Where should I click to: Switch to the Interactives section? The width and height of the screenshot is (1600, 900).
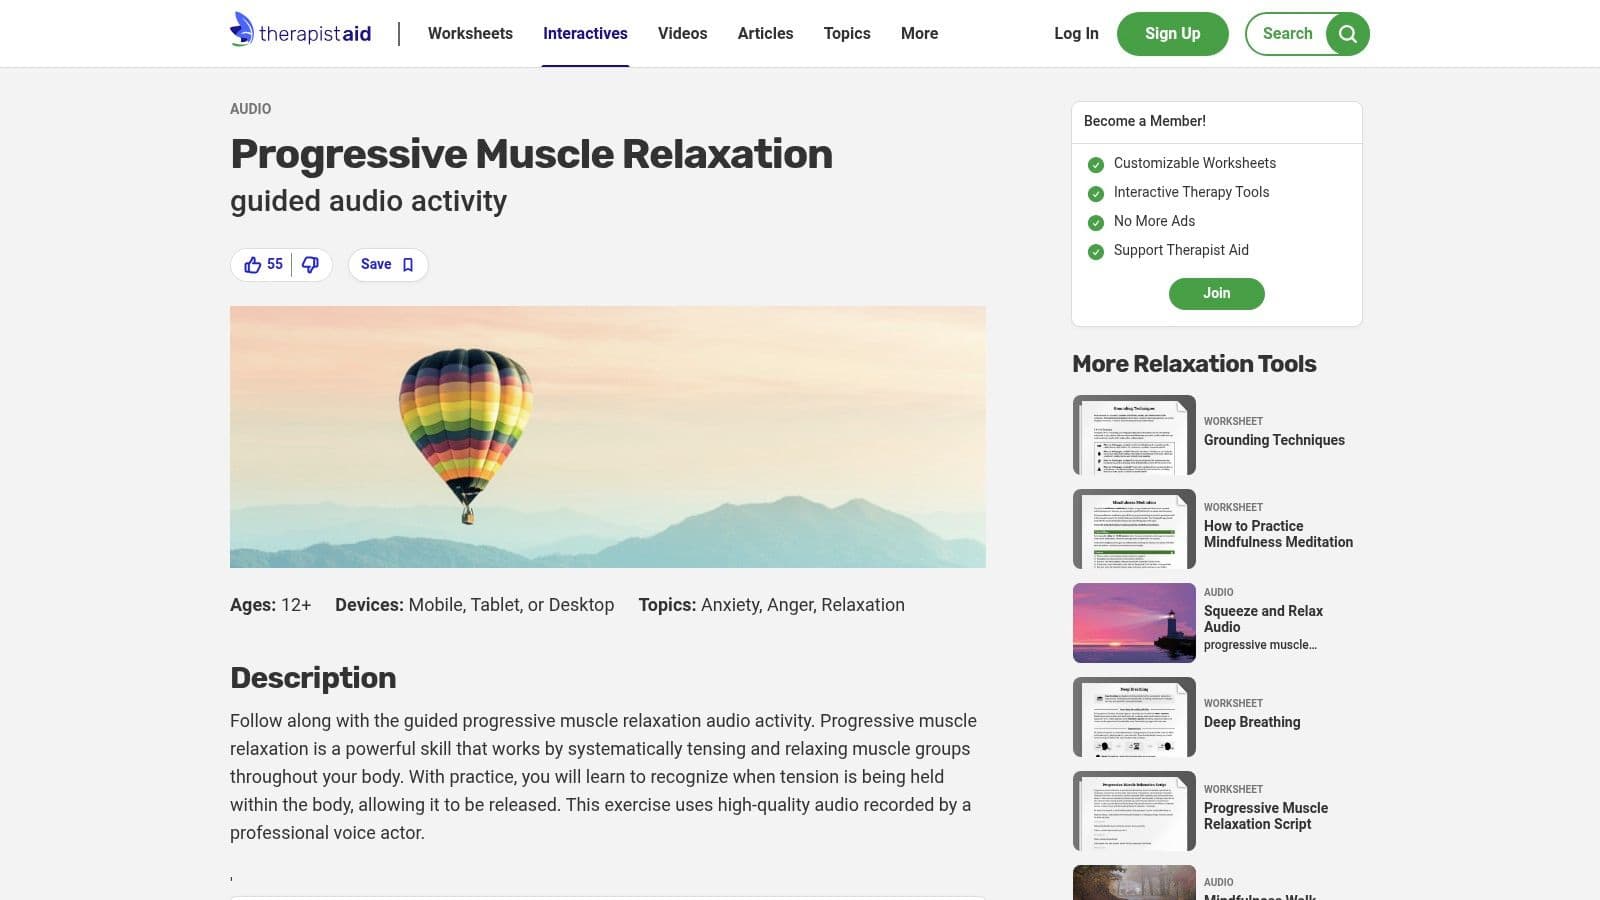pyautogui.click(x=585, y=33)
